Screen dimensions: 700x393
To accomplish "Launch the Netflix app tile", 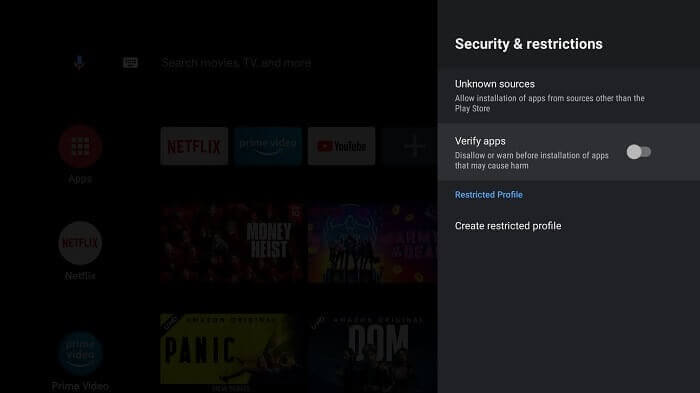I will tap(194, 146).
